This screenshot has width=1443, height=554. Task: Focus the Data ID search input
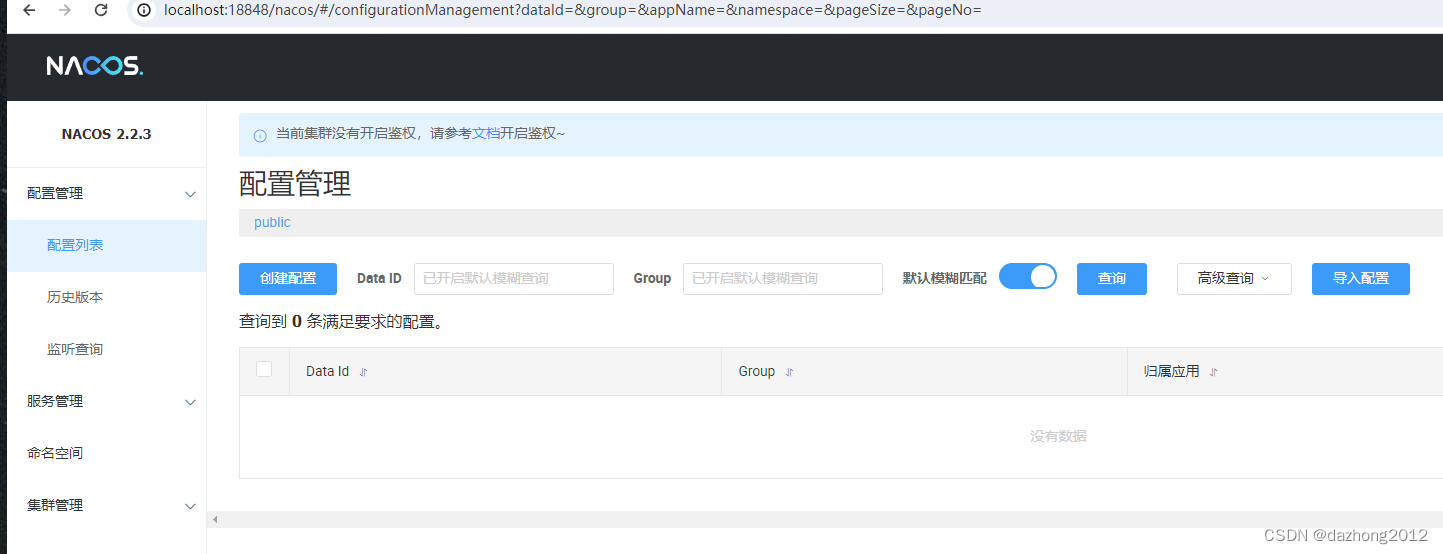513,279
